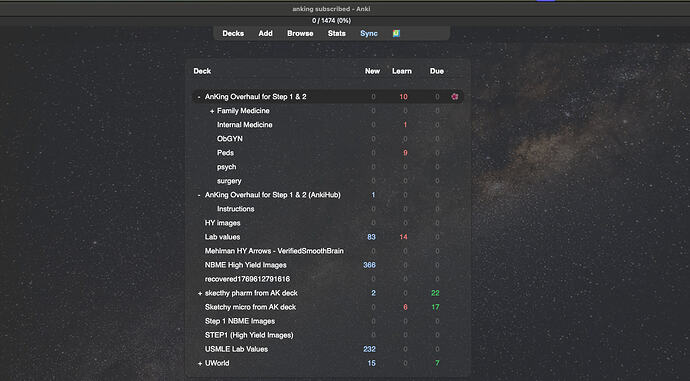
Task: Open the NBME High Yield Images deck
Action: pyautogui.click(x=246, y=265)
